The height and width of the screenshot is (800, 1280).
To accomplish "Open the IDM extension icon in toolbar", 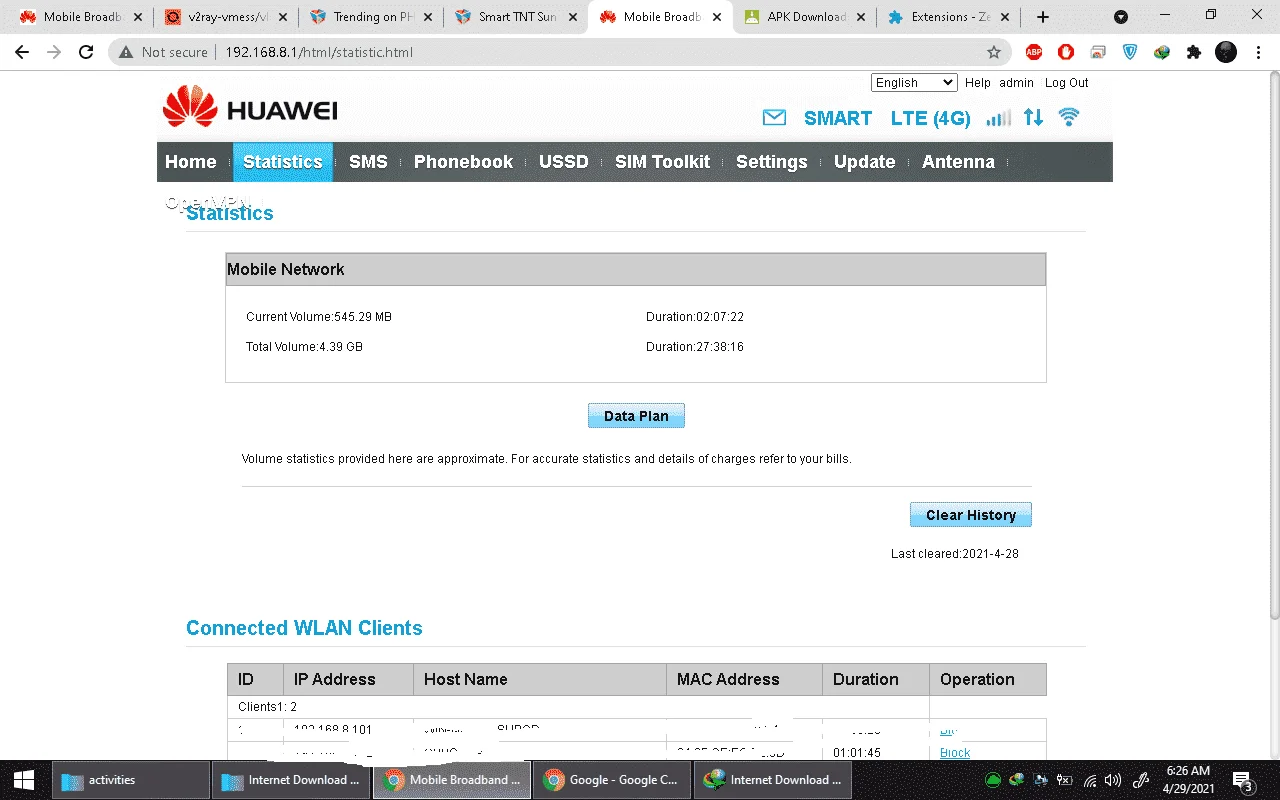I will pyautogui.click(x=1162, y=52).
